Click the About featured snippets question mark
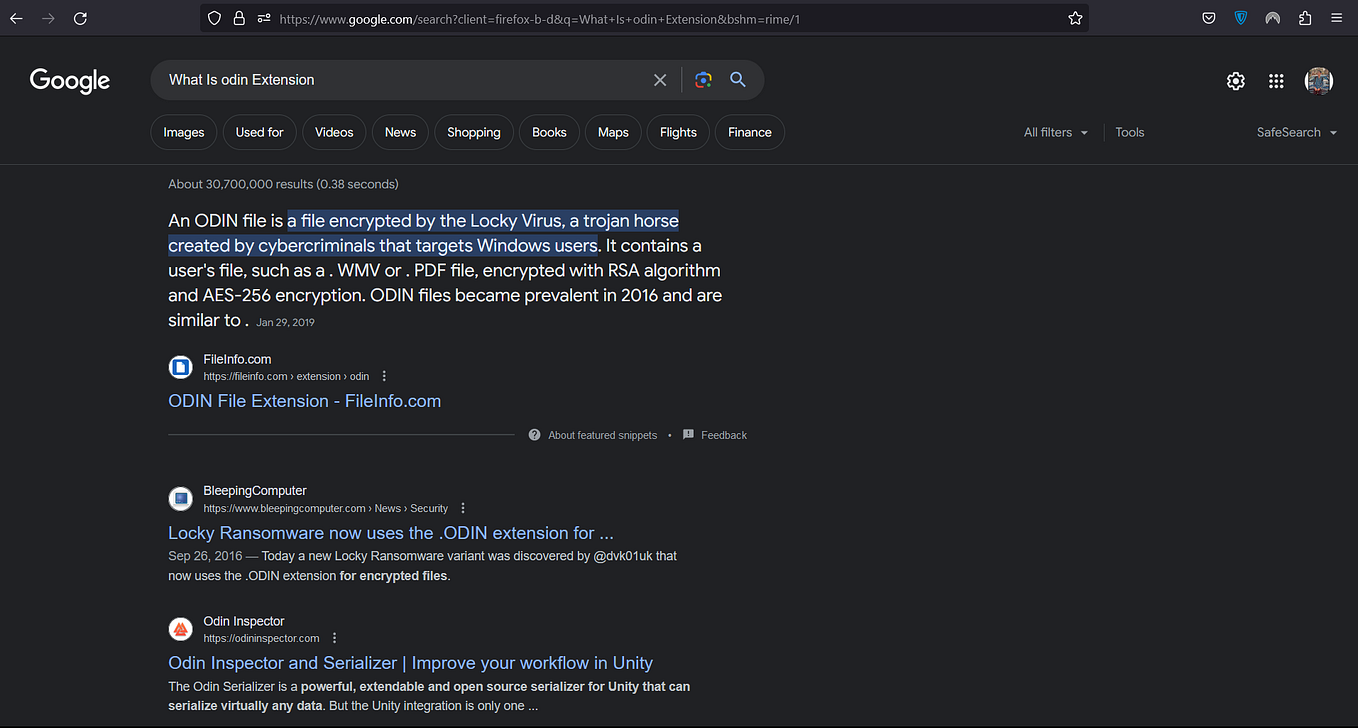1358x728 pixels. coord(534,434)
